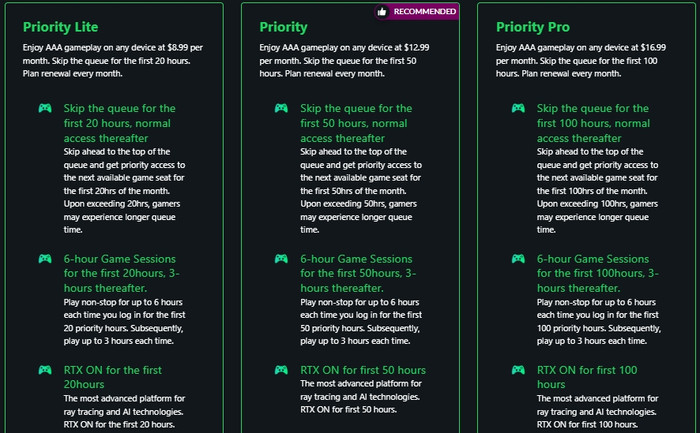This screenshot has width=700, height=433.
Task: Select the Priority Pro plan title
Action: (533, 27)
